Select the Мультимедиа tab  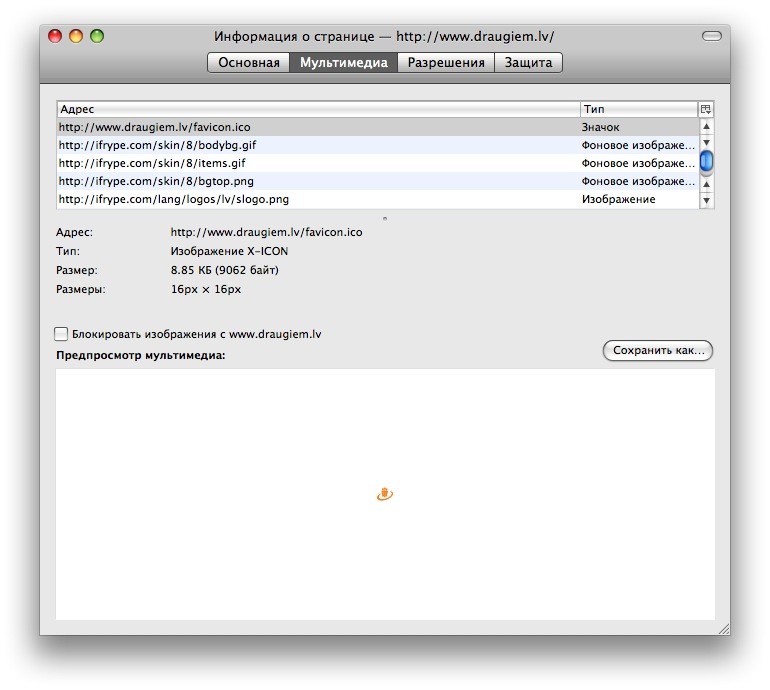pos(344,62)
